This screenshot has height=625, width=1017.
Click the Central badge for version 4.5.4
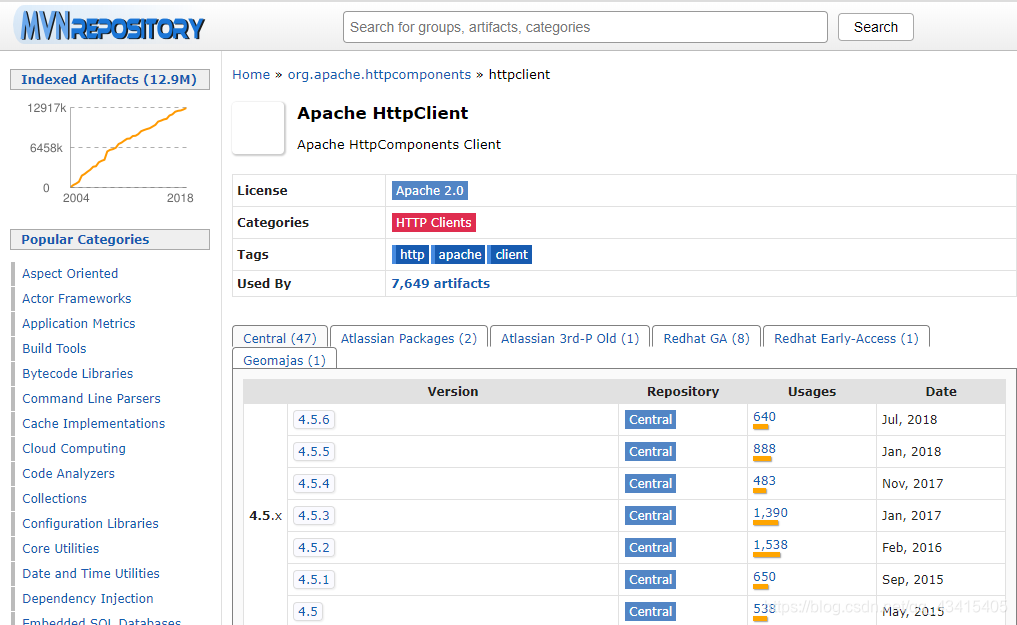[x=651, y=483]
